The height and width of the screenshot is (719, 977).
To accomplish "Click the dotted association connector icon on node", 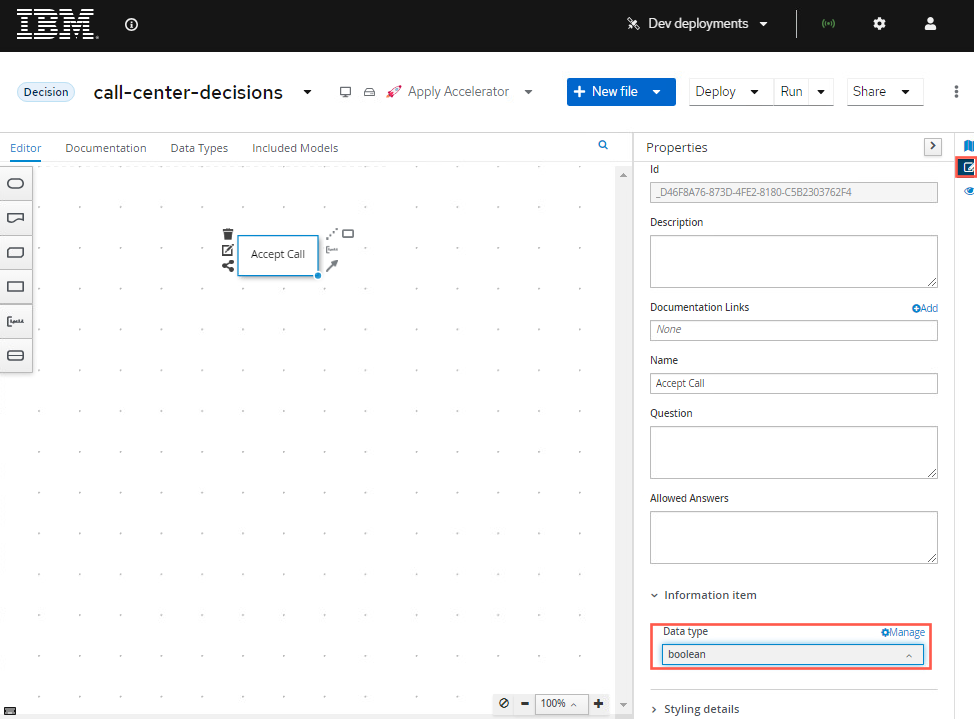I will (331, 234).
